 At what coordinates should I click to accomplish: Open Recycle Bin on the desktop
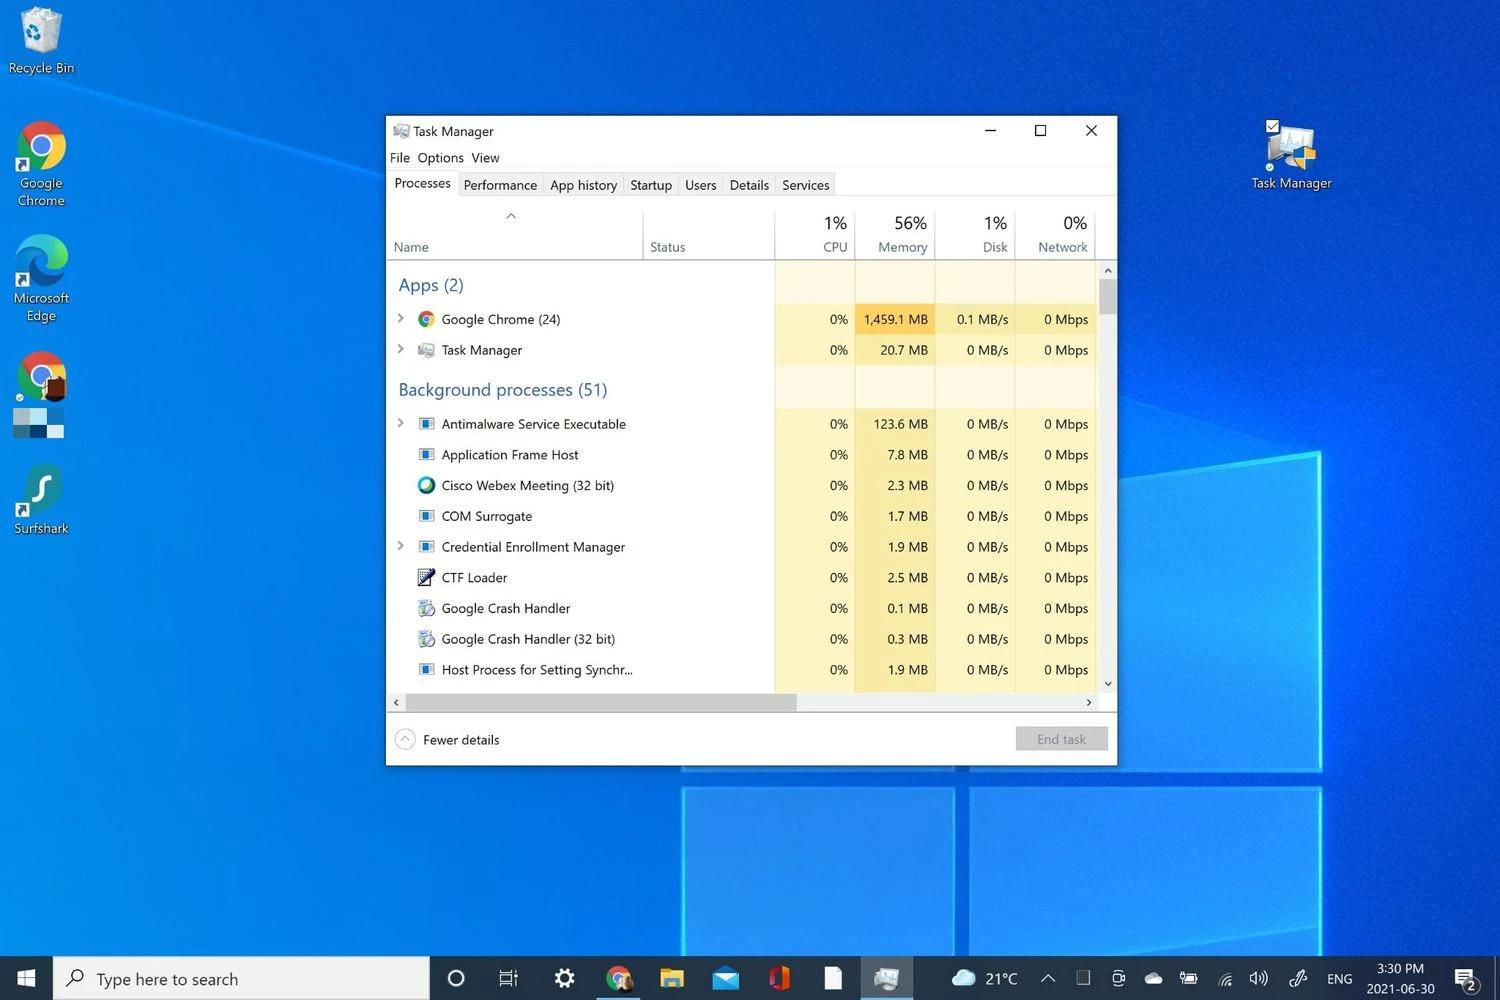click(x=41, y=41)
